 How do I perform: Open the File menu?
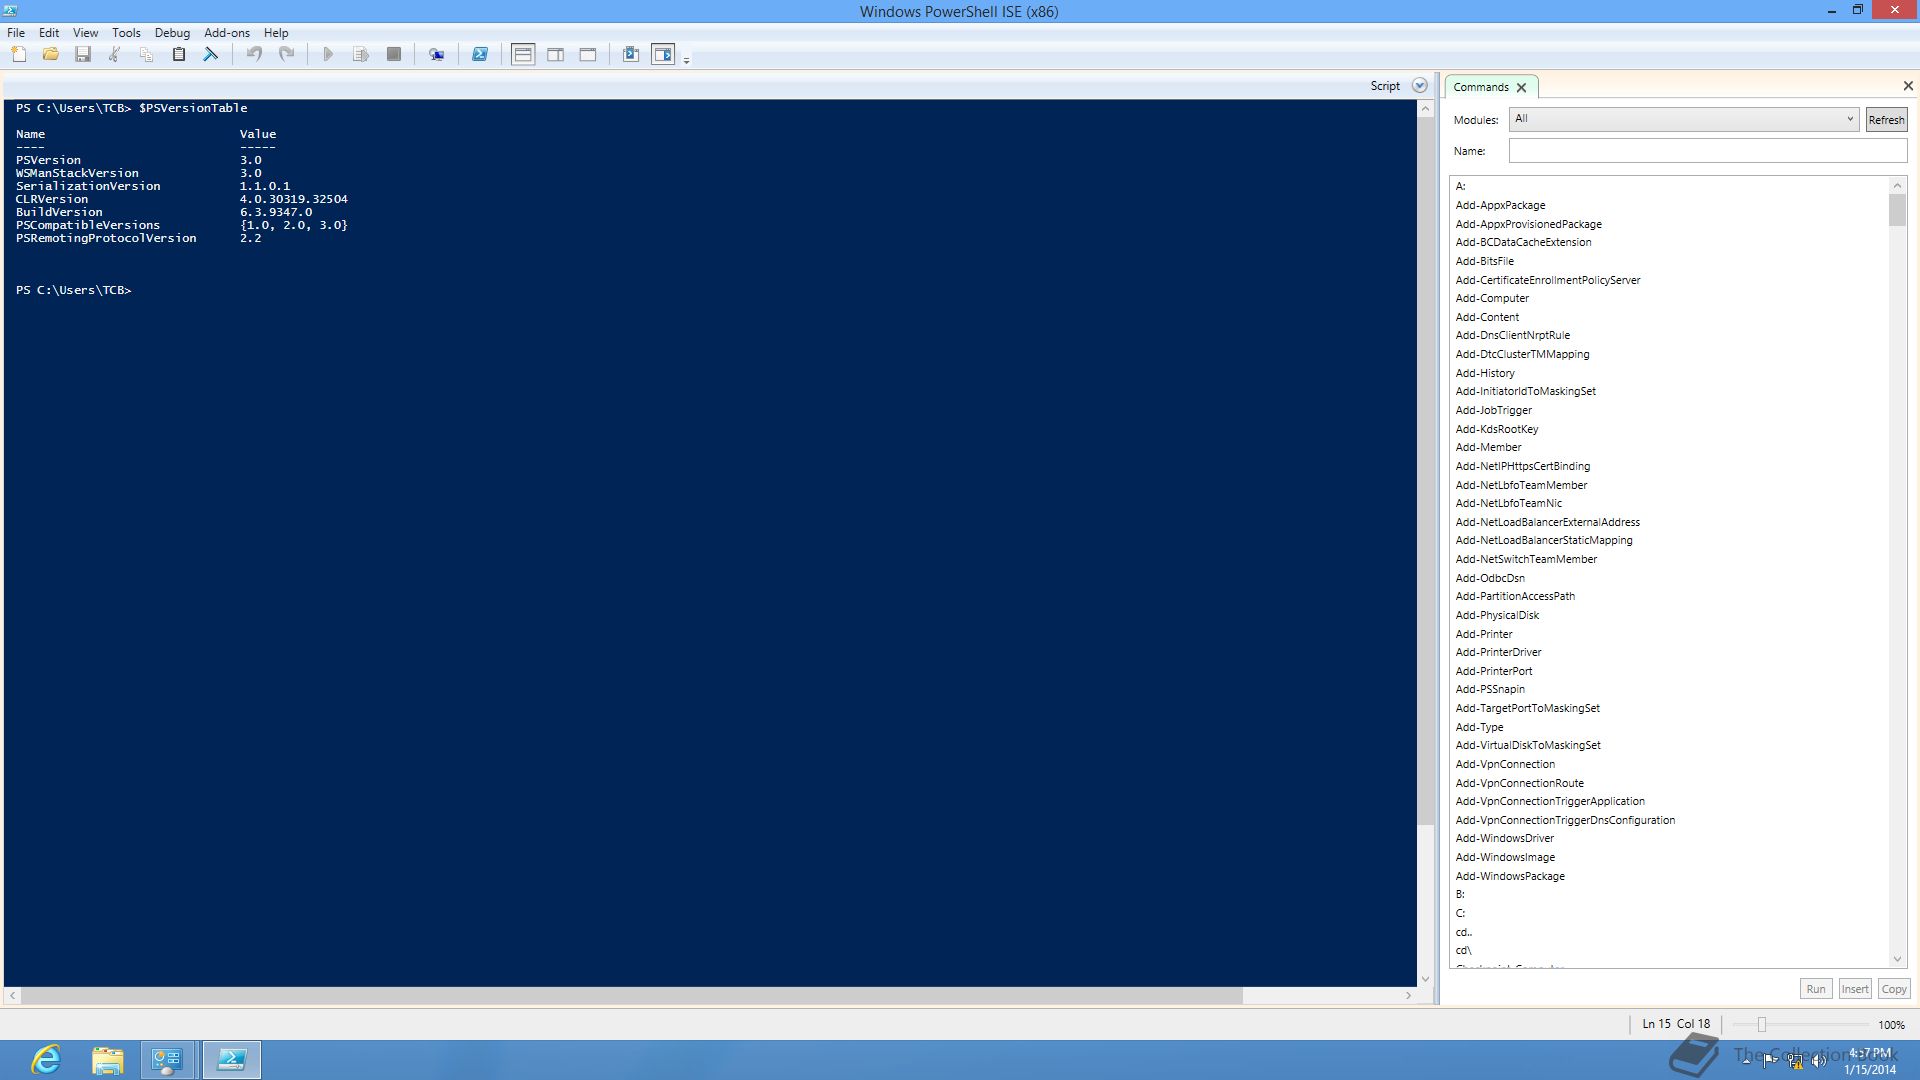click(16, 33)
